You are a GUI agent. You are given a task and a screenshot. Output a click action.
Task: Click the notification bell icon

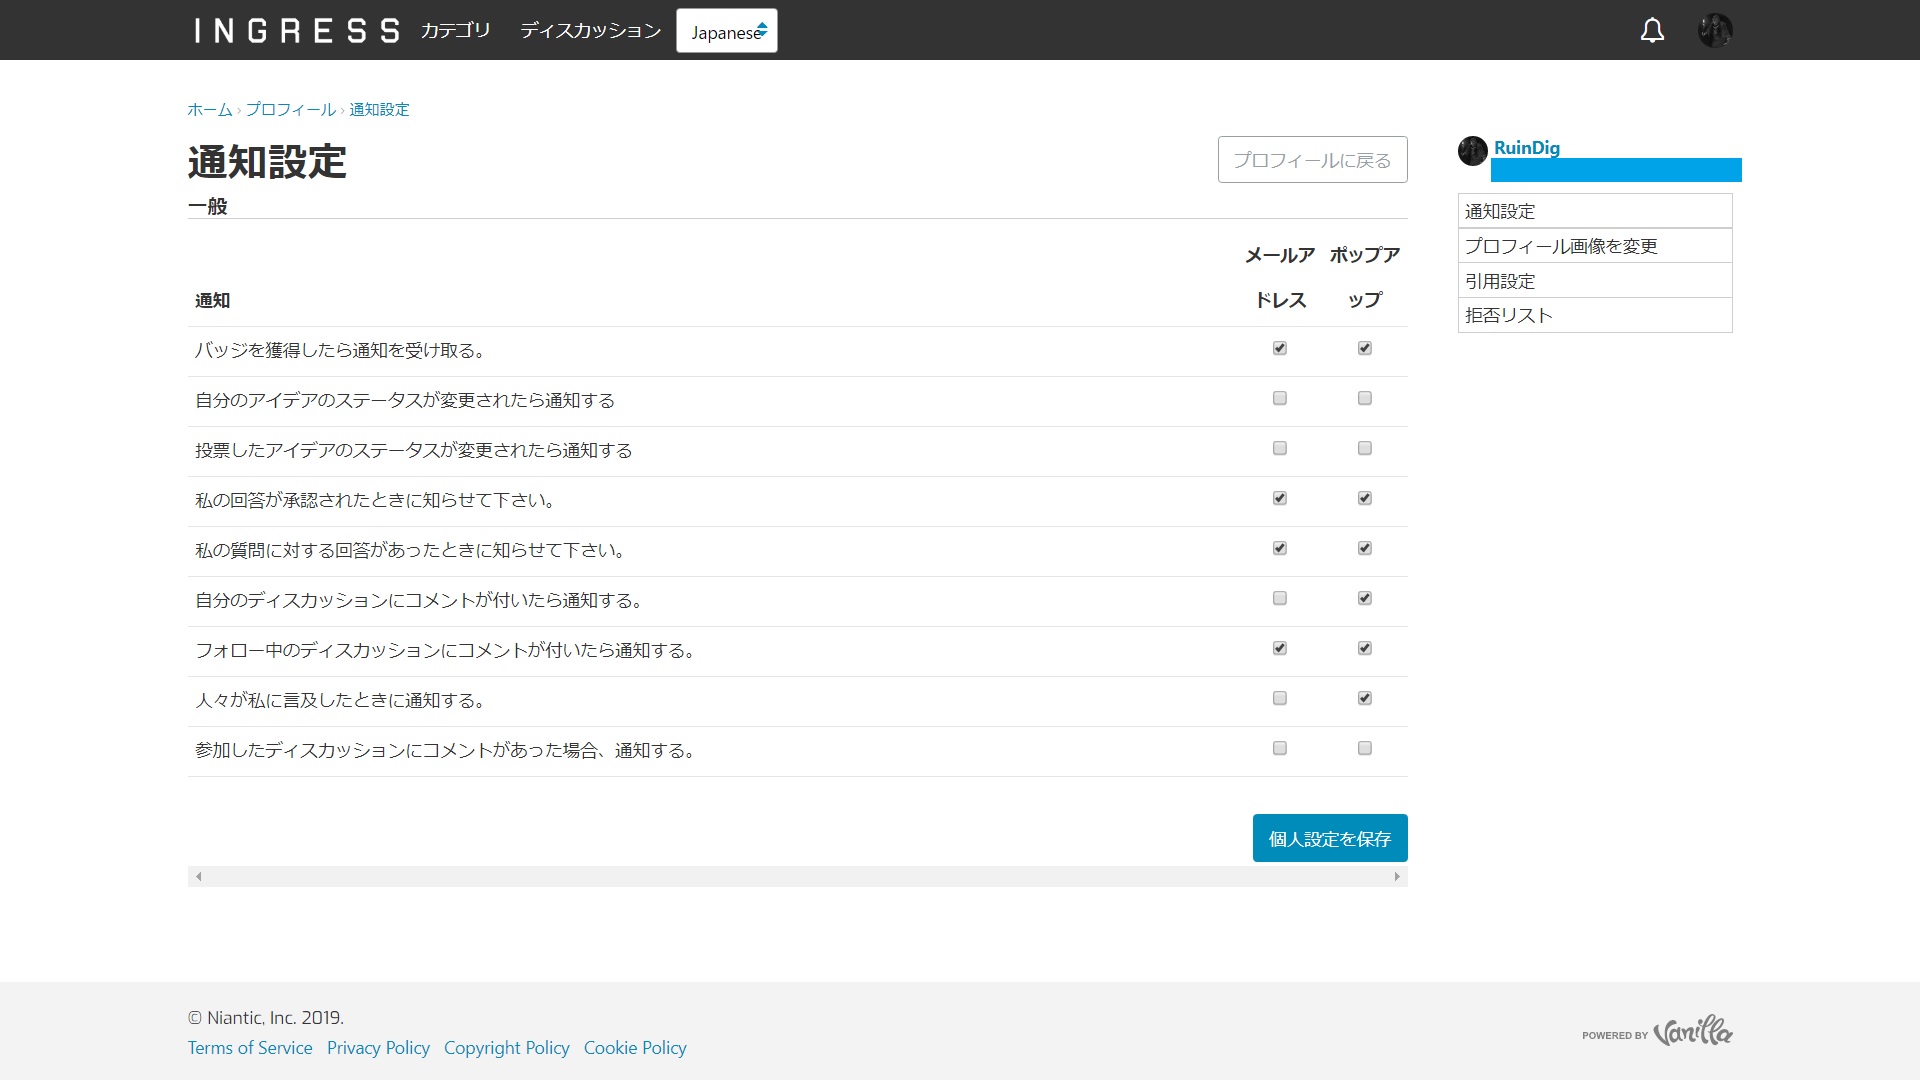point(1652,30)
